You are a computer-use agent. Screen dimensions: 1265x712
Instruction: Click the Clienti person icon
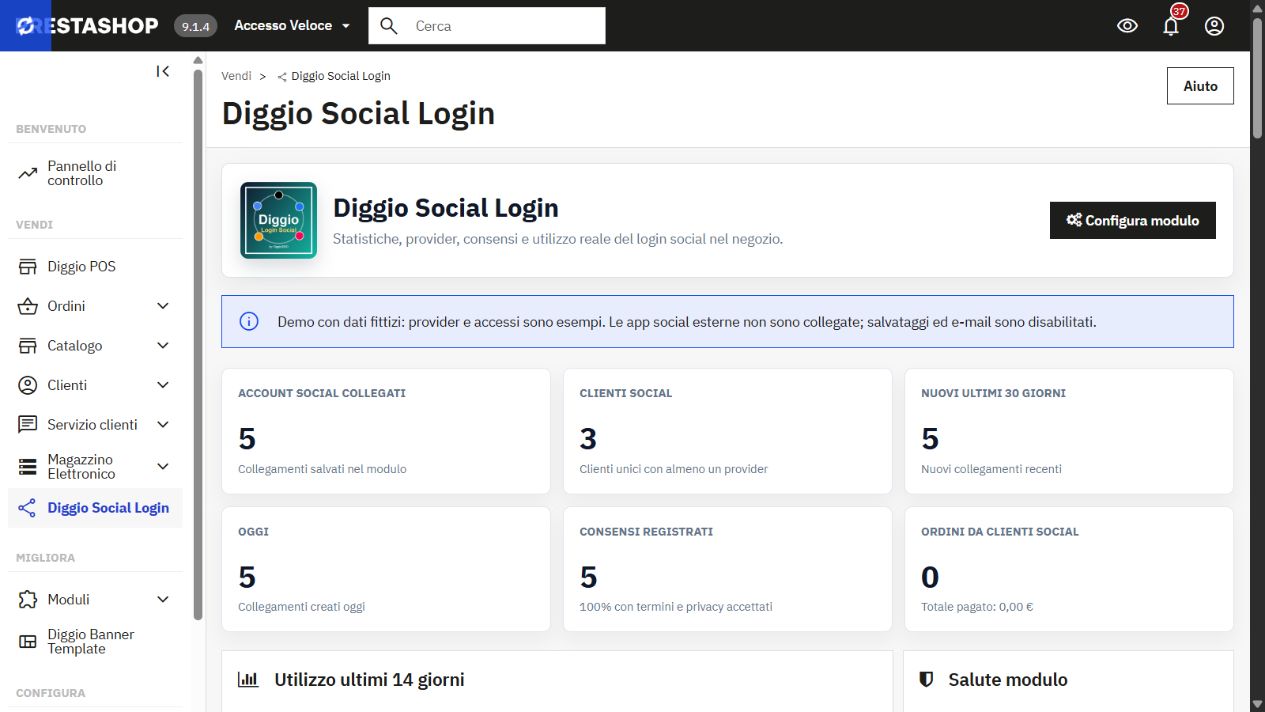[x=28, y=385]
